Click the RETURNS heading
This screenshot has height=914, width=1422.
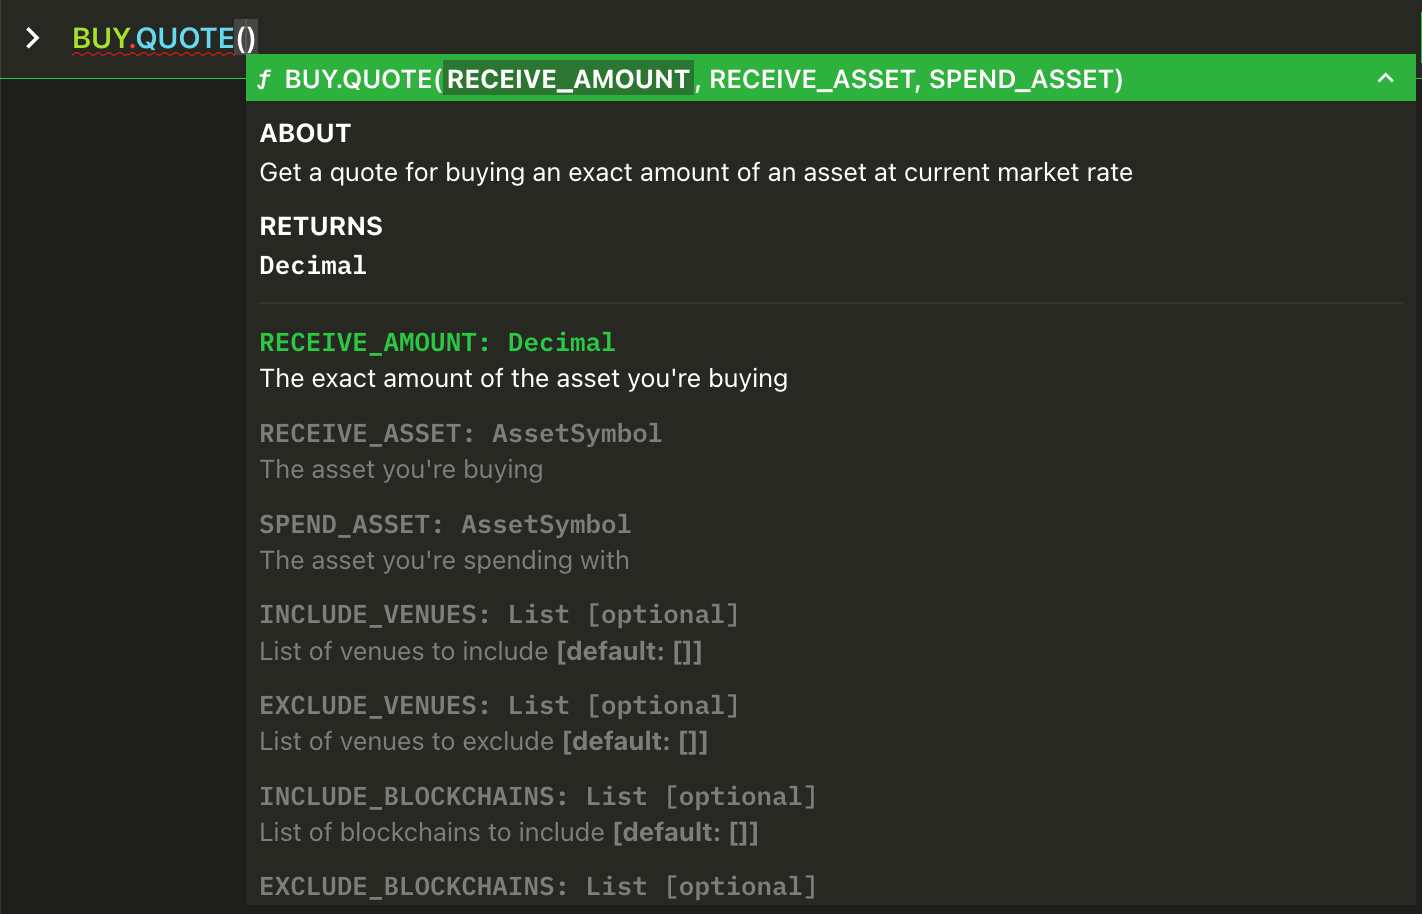tap(321, 226)
